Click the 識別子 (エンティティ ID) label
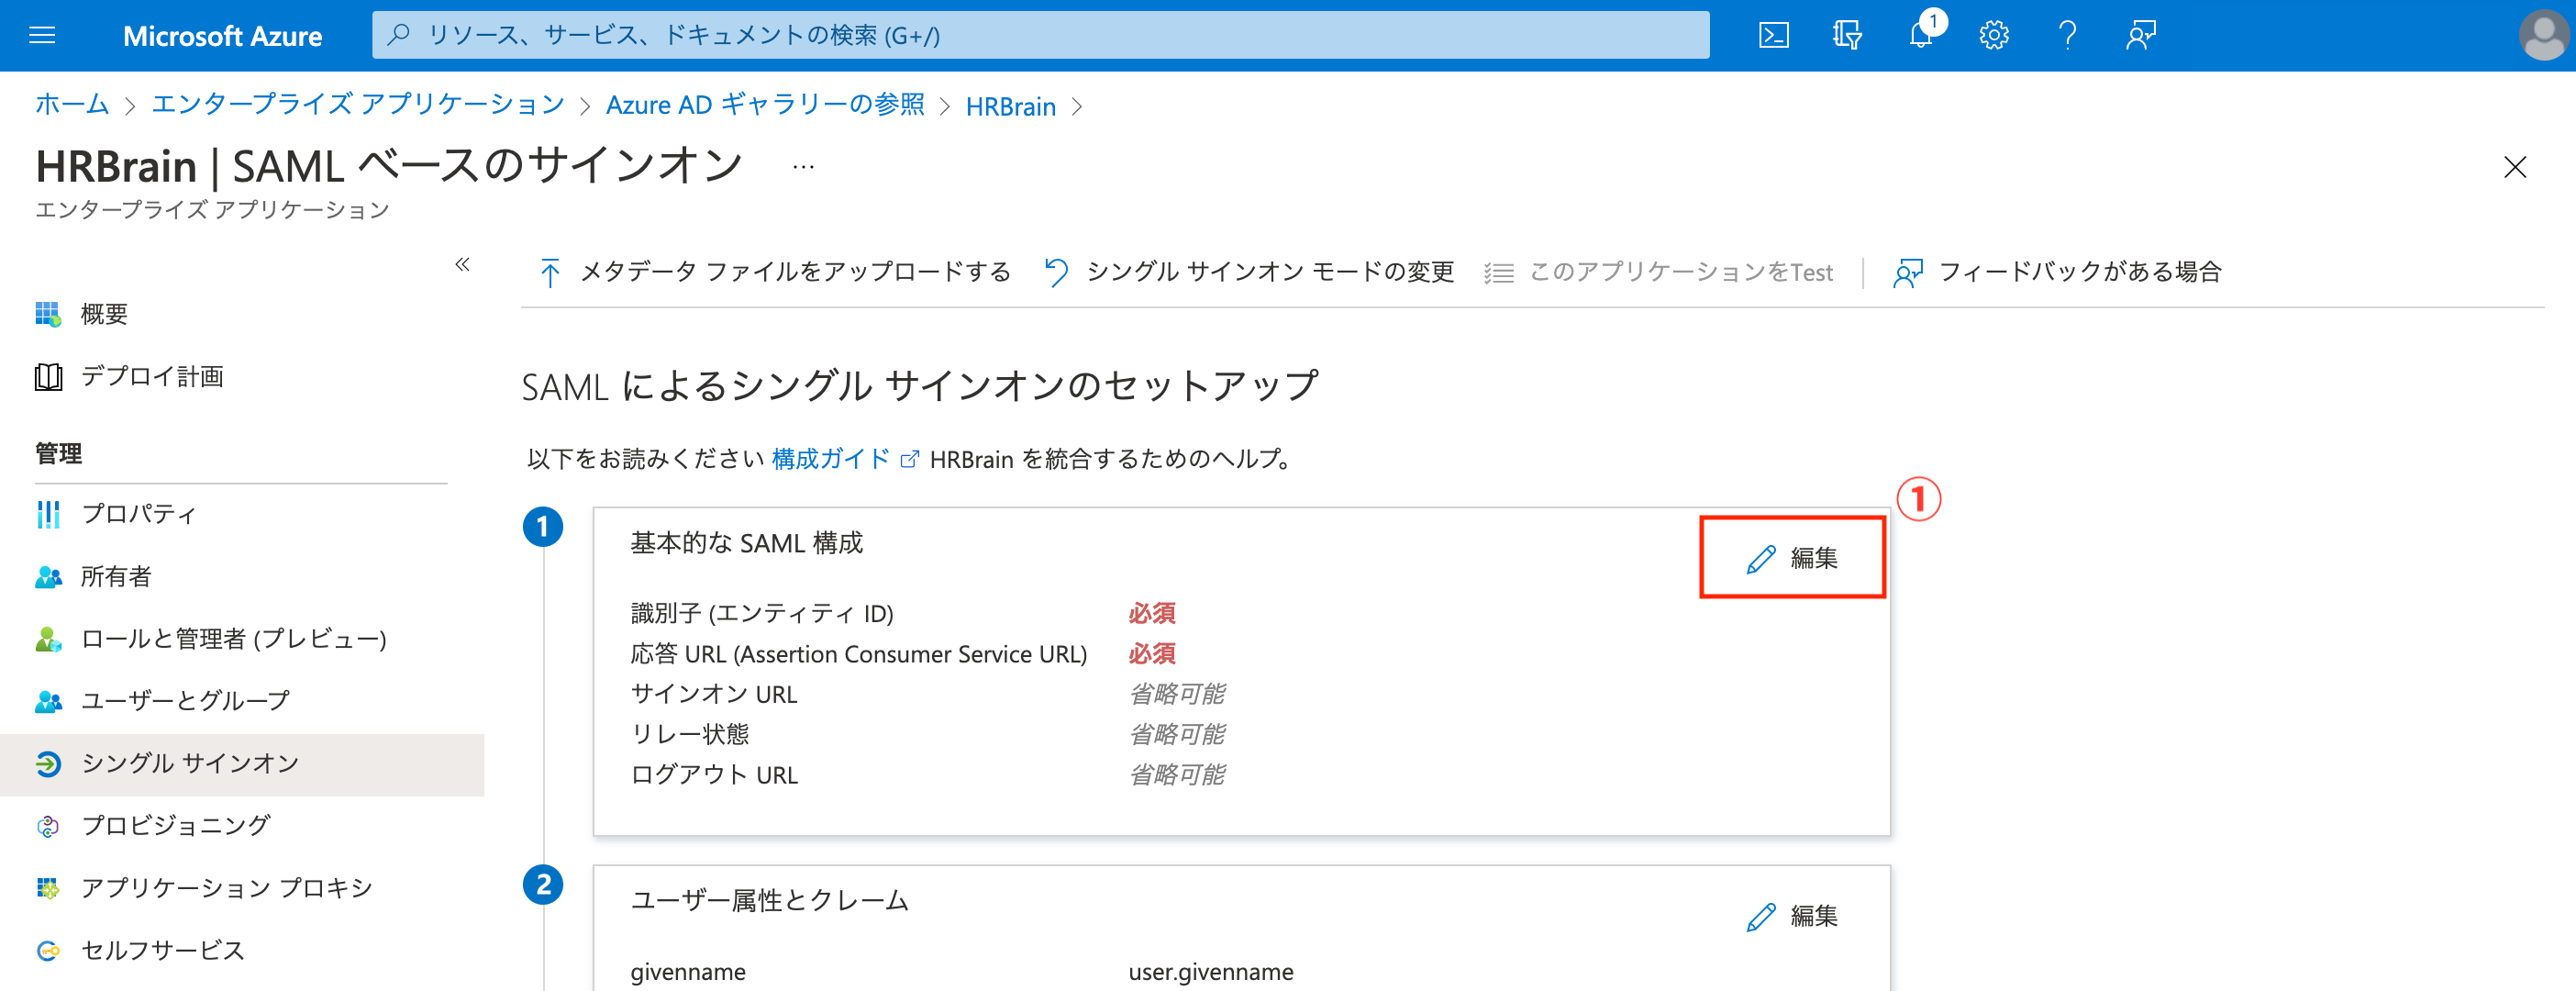 [762, 613]
